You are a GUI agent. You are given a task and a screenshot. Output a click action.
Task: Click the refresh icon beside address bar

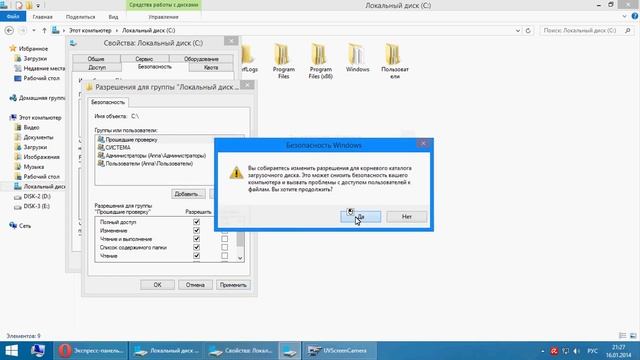coord(528,31)
